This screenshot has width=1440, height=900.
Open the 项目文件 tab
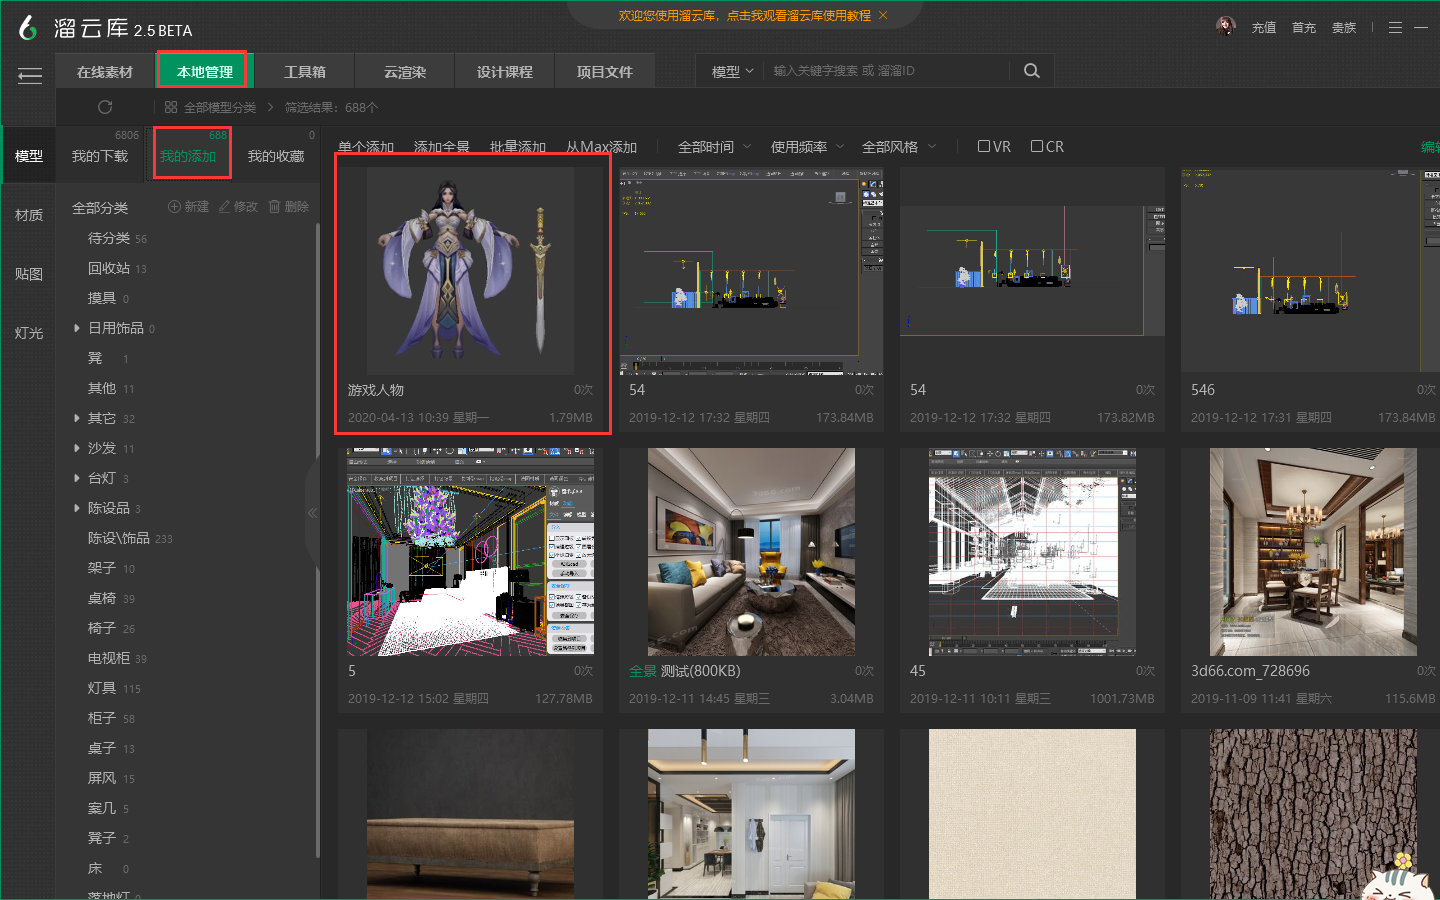click(605, 72)
